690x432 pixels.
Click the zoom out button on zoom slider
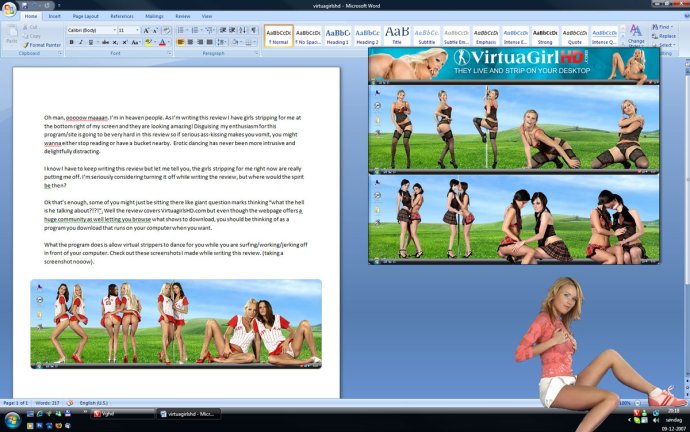pyautogui.click(x=637, y=403)
